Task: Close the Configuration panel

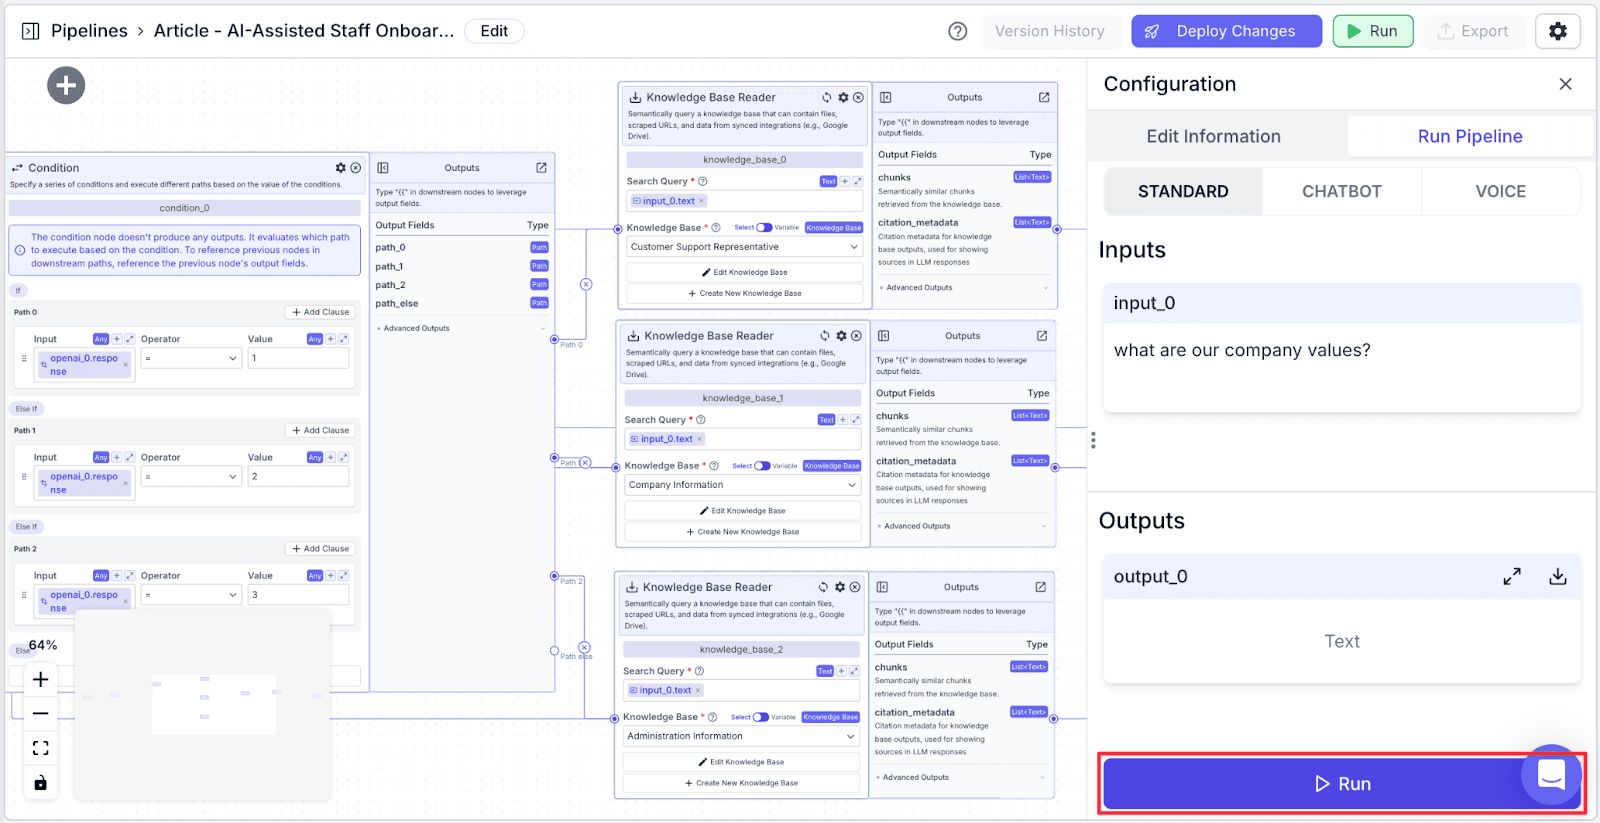Action: 1566,84
